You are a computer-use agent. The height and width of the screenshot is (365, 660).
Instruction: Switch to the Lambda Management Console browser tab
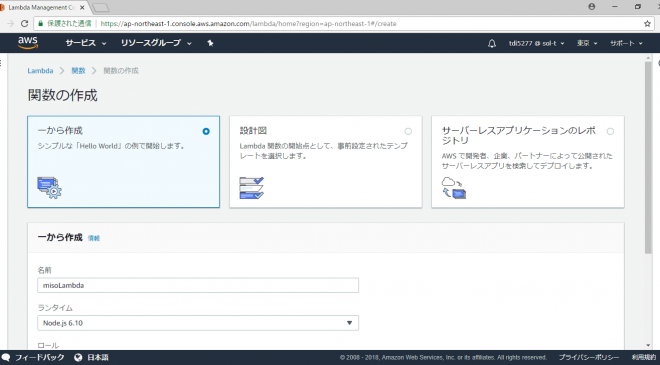pyautogui.click(x=42, y=8)
